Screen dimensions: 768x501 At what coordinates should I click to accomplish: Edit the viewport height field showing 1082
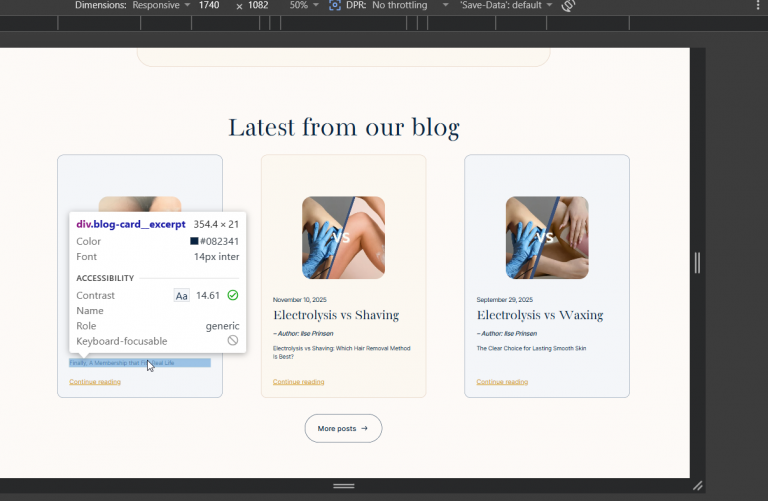[x=258, y=5]
